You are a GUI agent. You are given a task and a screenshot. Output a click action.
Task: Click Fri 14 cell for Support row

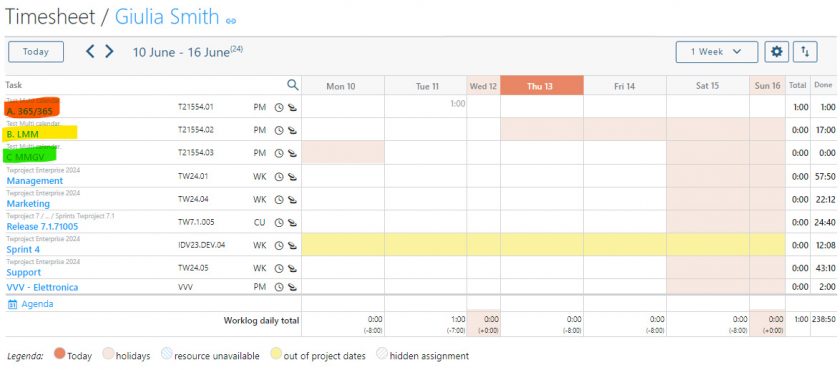625,267
